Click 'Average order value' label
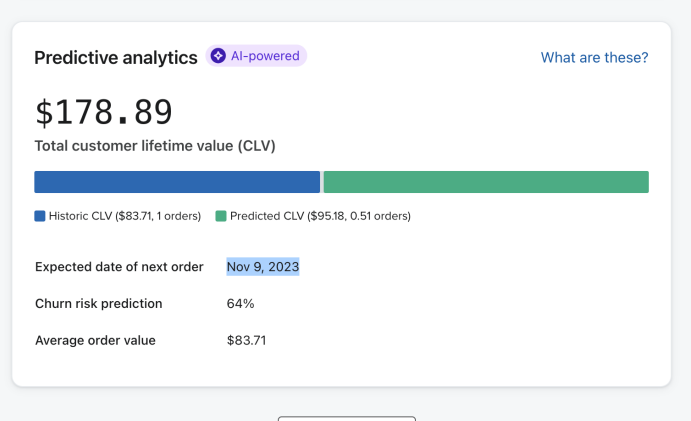 point(95,340)
